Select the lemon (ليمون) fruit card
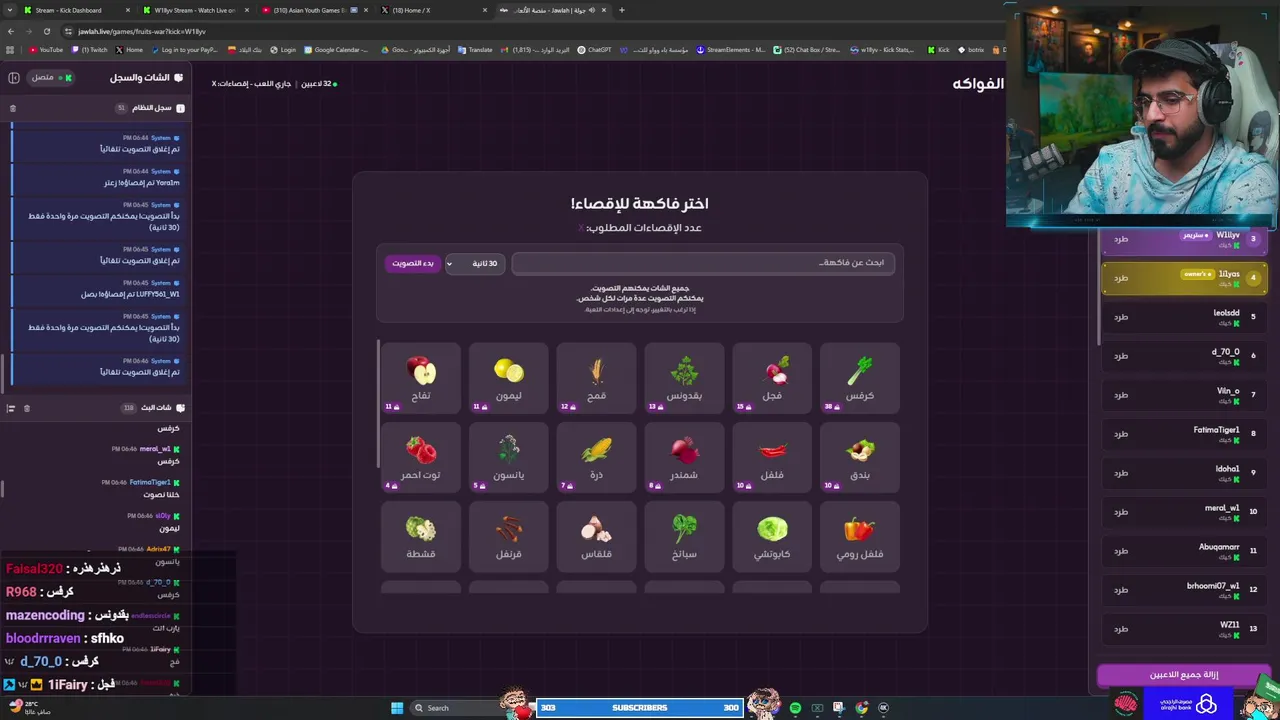 click(509, 378)
